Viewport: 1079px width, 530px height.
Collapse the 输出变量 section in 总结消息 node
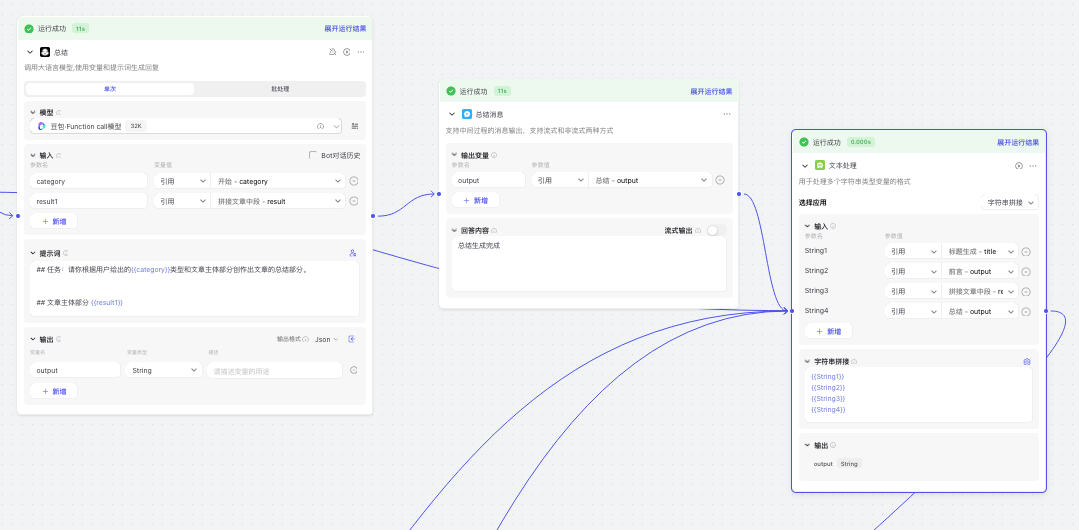point(454,155)
